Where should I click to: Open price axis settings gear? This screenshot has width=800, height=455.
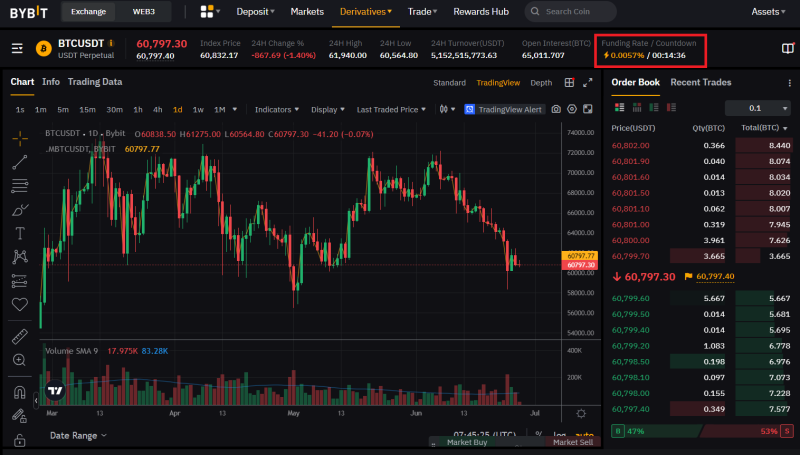tap(581, 414)
